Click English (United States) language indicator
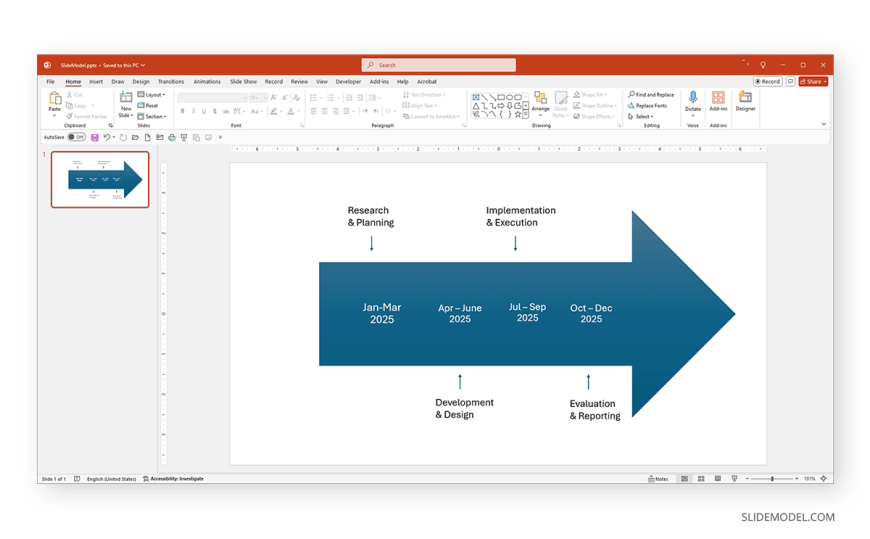870x539 pixels. click(111, 478)
